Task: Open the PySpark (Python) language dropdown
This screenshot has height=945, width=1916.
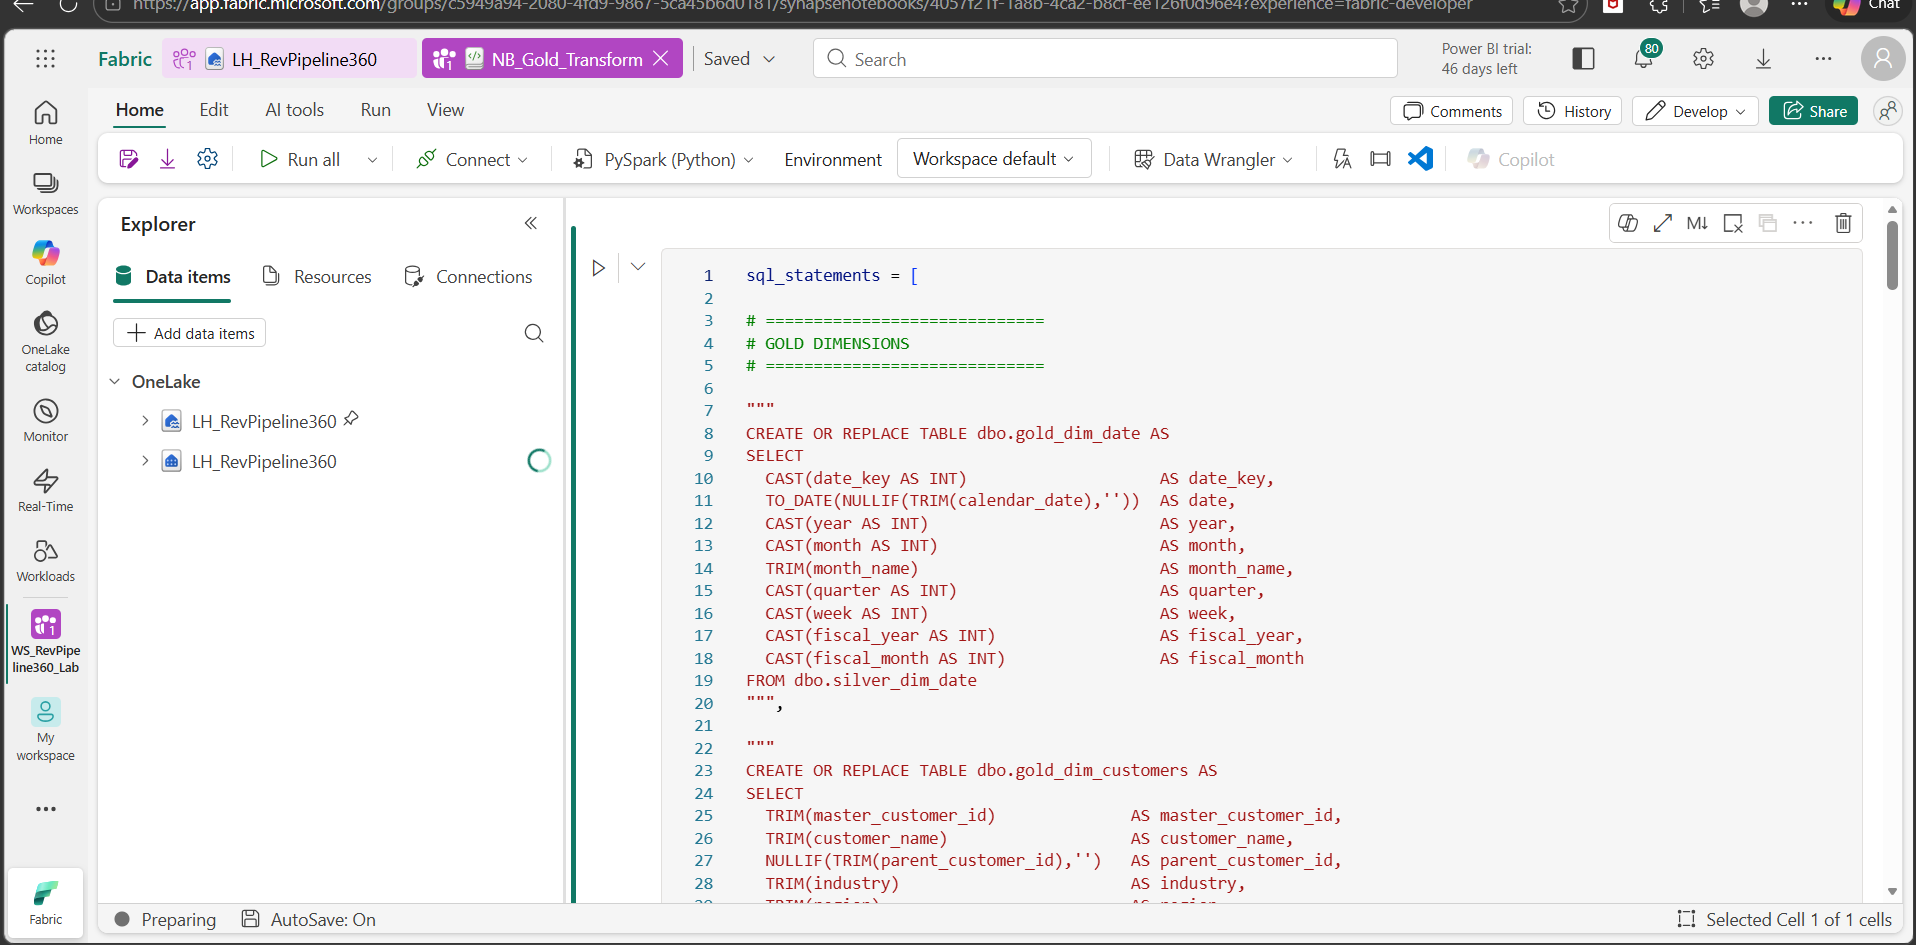Action: (665, 159)
